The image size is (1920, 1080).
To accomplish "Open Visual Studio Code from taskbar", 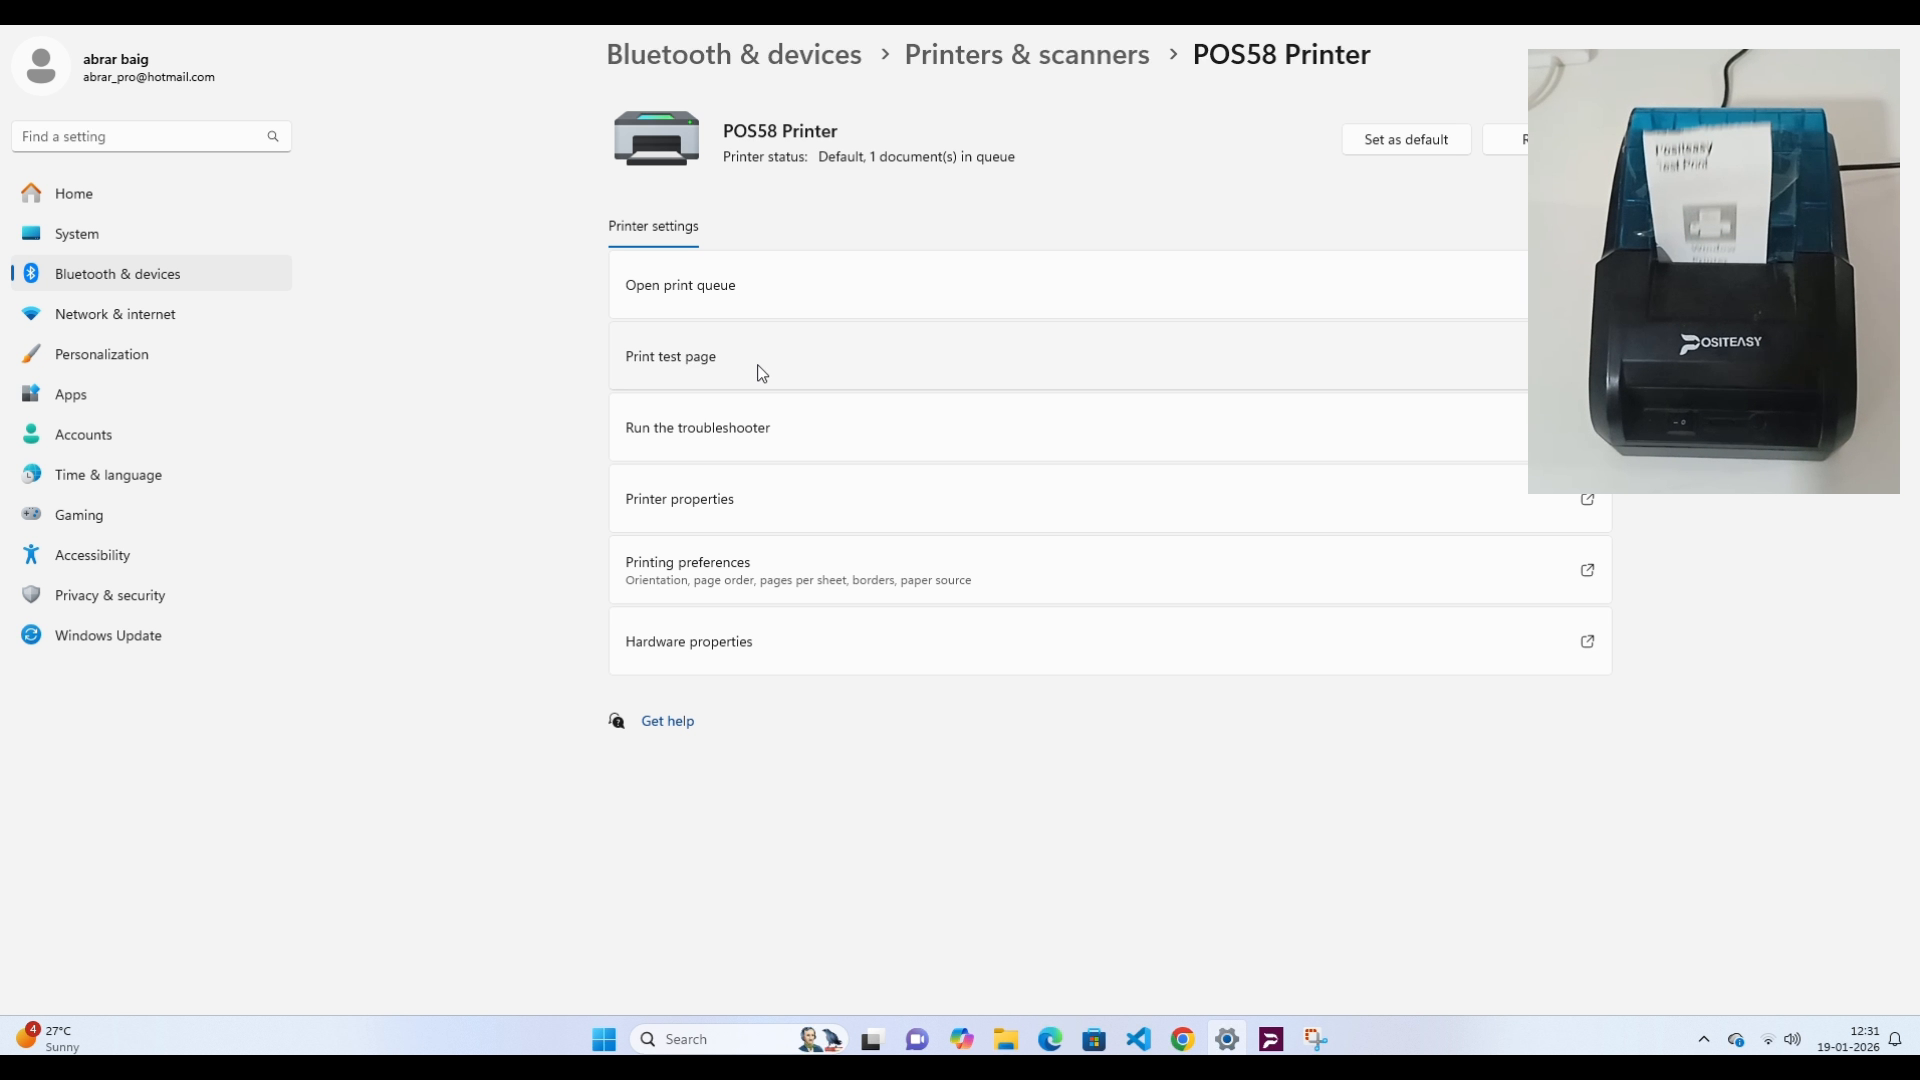I will tap(1138, 1039).
